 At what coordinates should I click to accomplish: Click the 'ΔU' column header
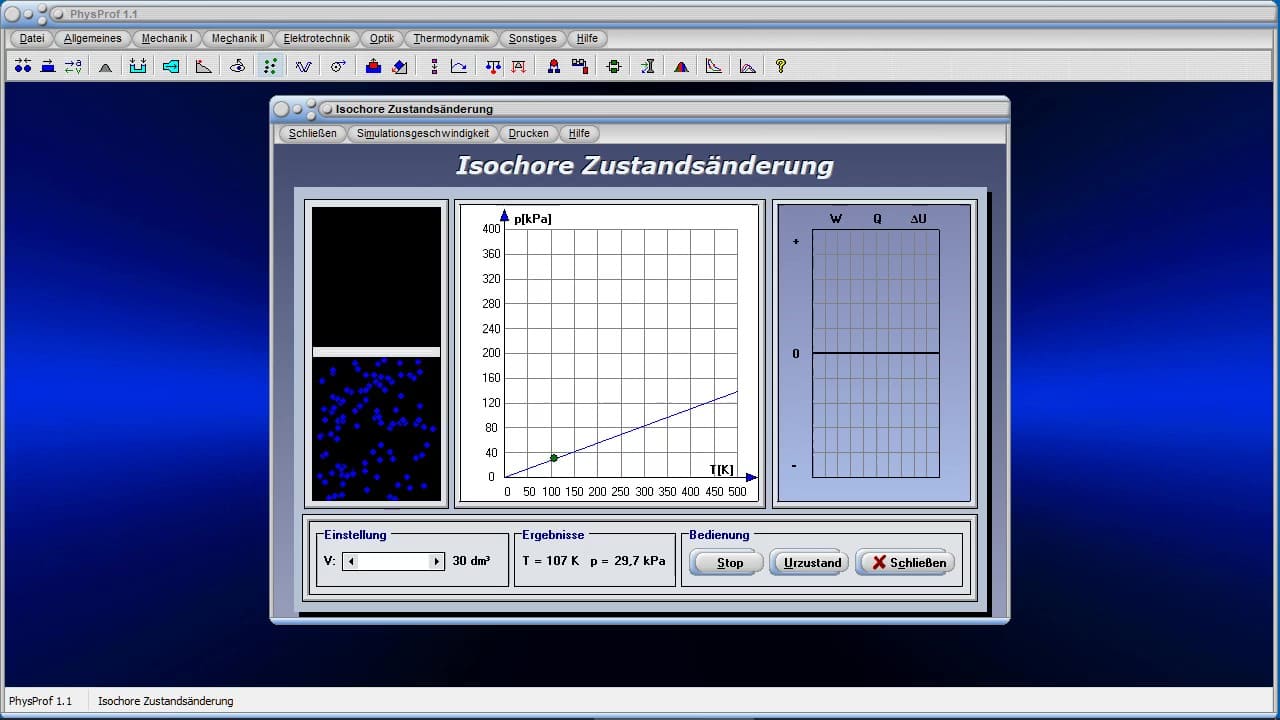[x=918, y=218]
